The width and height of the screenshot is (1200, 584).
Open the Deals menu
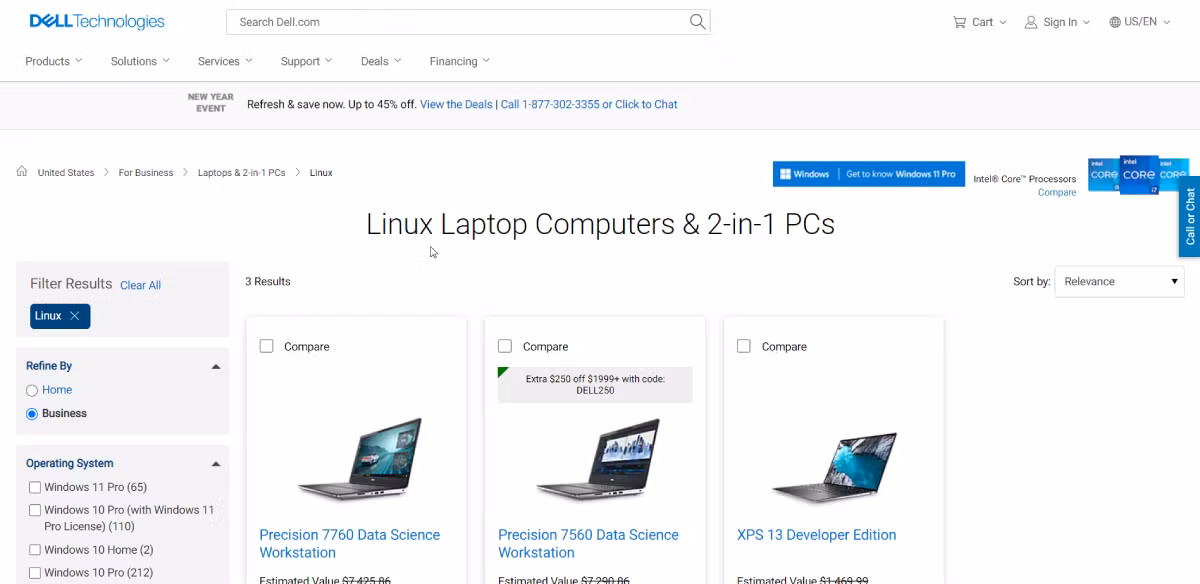coord(381,61)
